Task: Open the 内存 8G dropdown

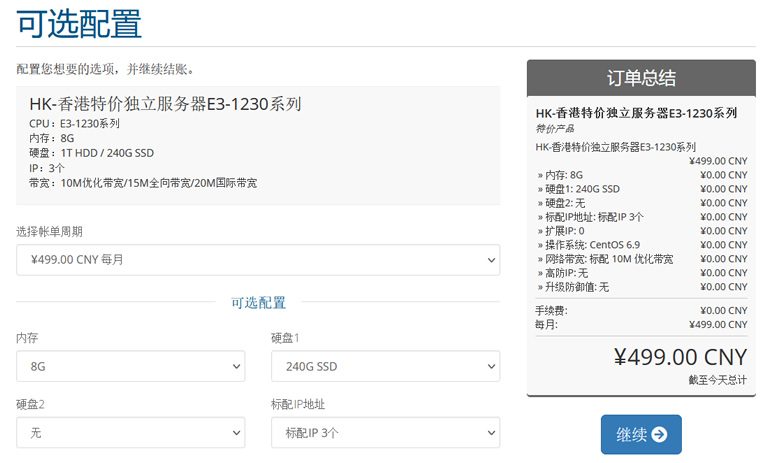Action: tap(131, 366)
